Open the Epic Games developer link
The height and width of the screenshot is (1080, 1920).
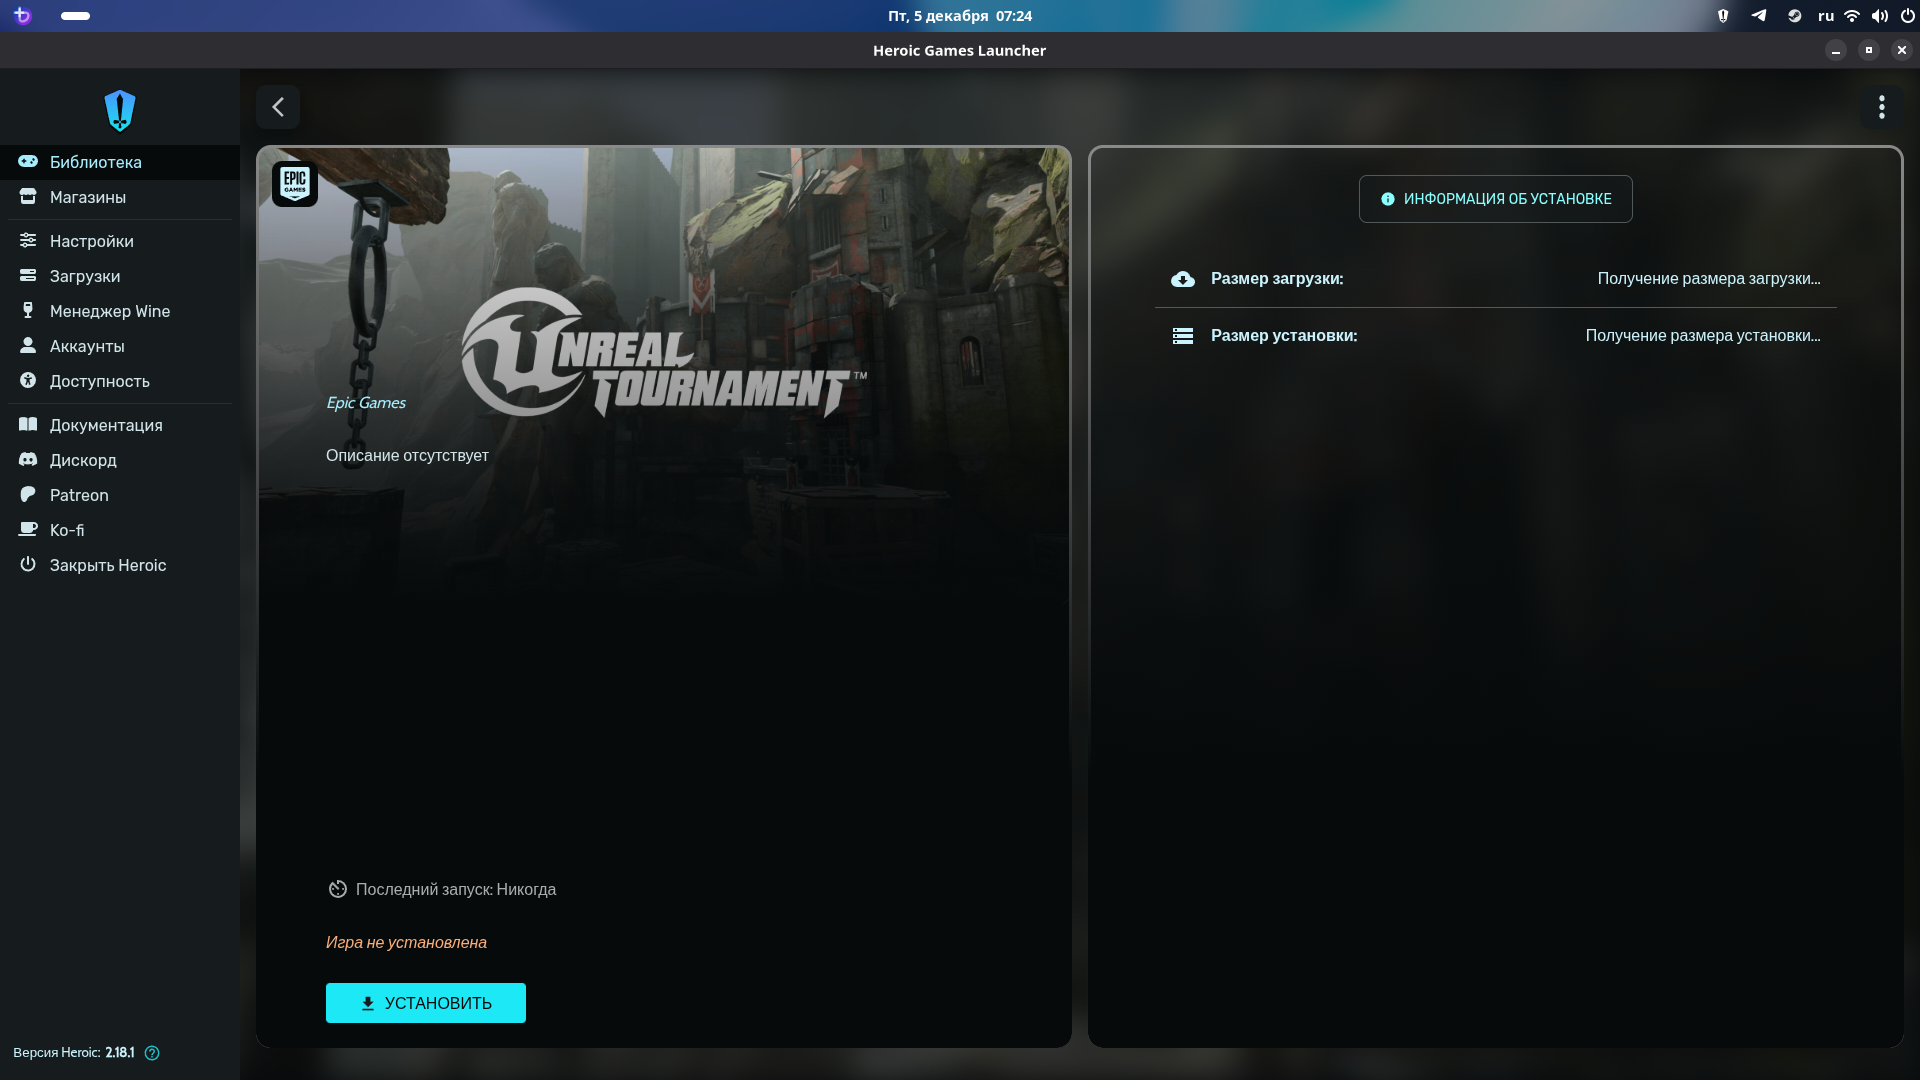[x=366, y=403]
